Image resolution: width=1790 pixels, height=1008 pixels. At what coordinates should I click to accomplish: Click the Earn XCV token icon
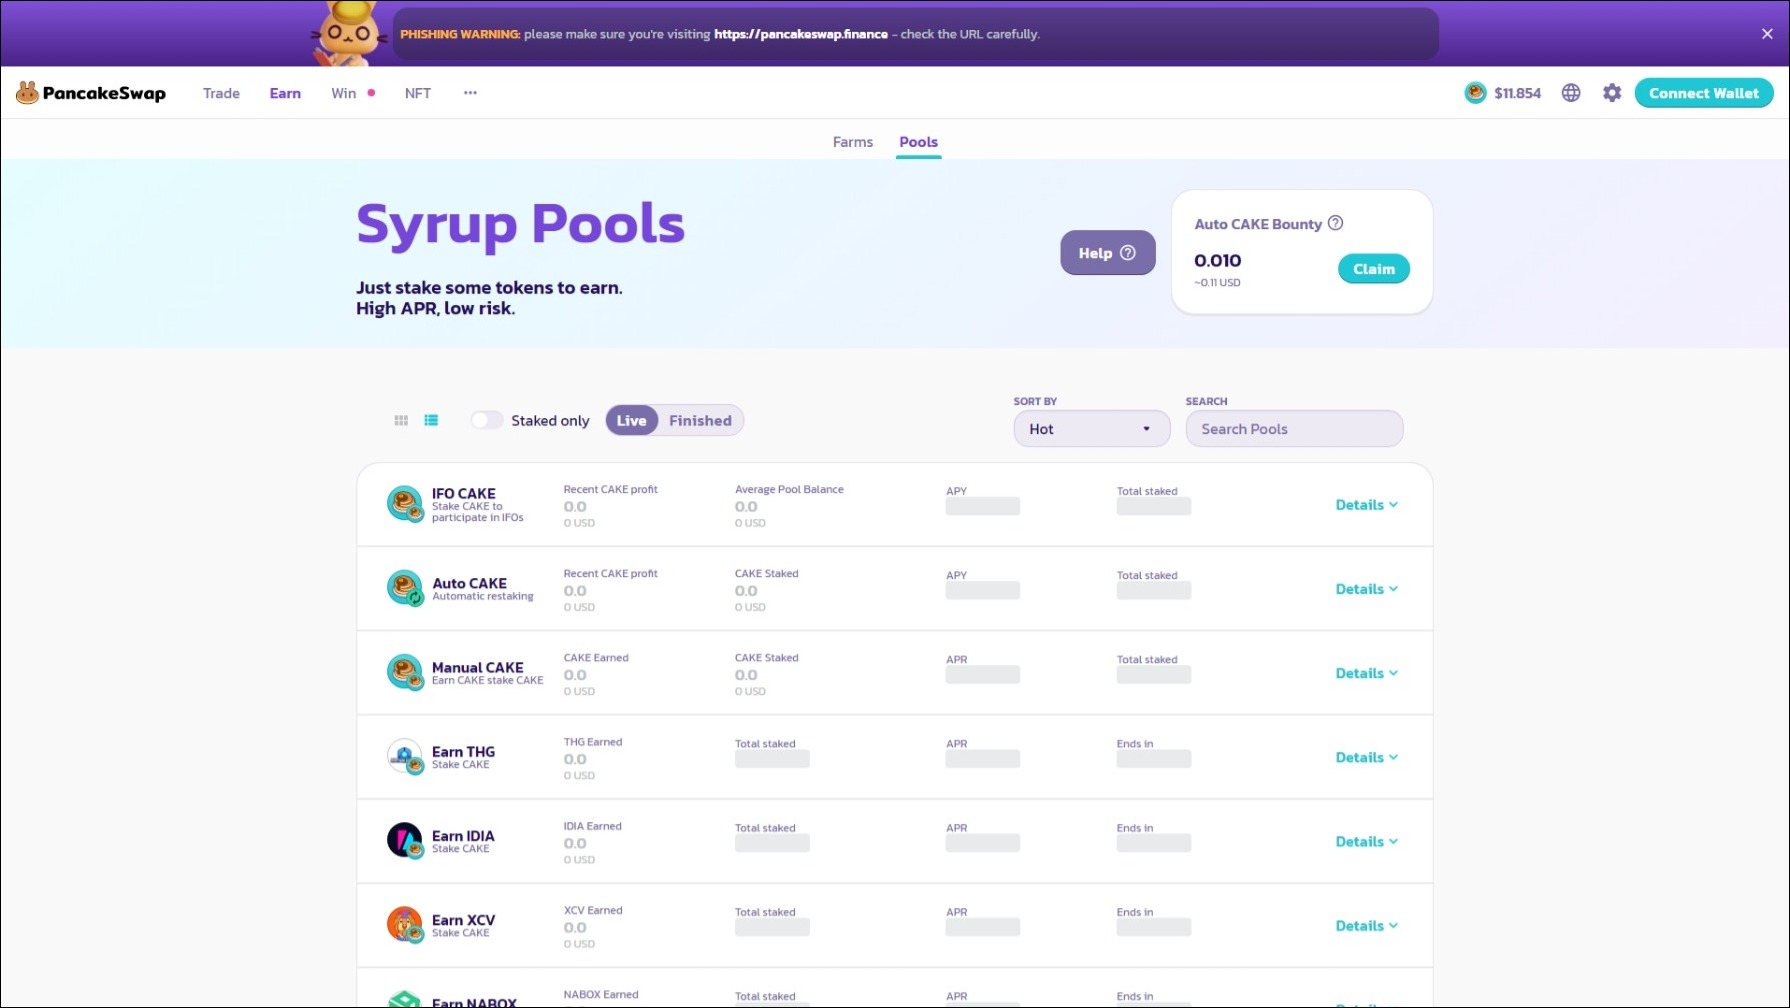pos(405,924)
